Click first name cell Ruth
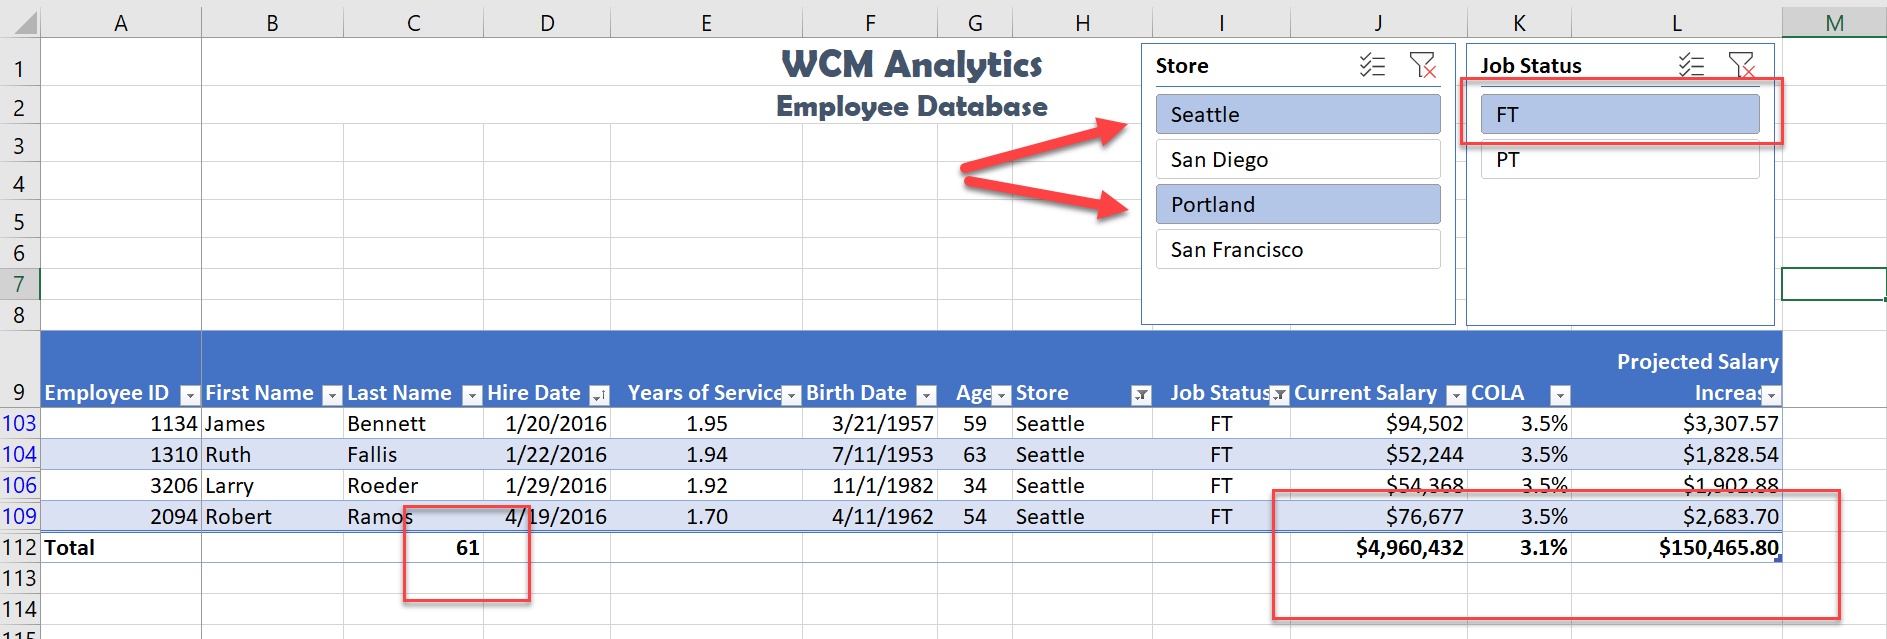 click(272, 454)
